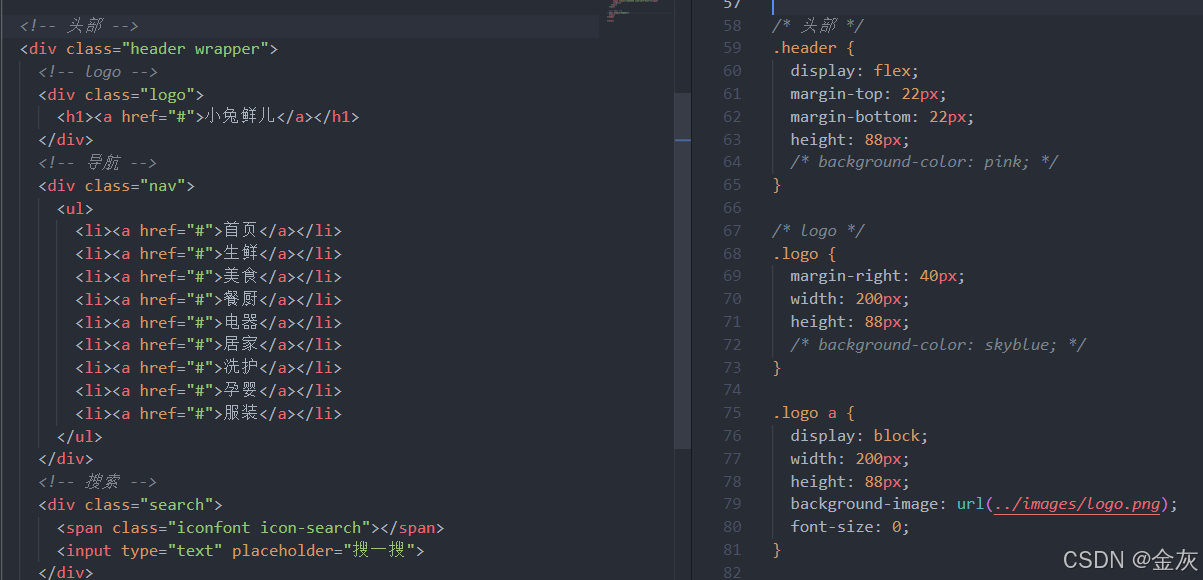Click the 孕婴 list item line

coord(208,391)
